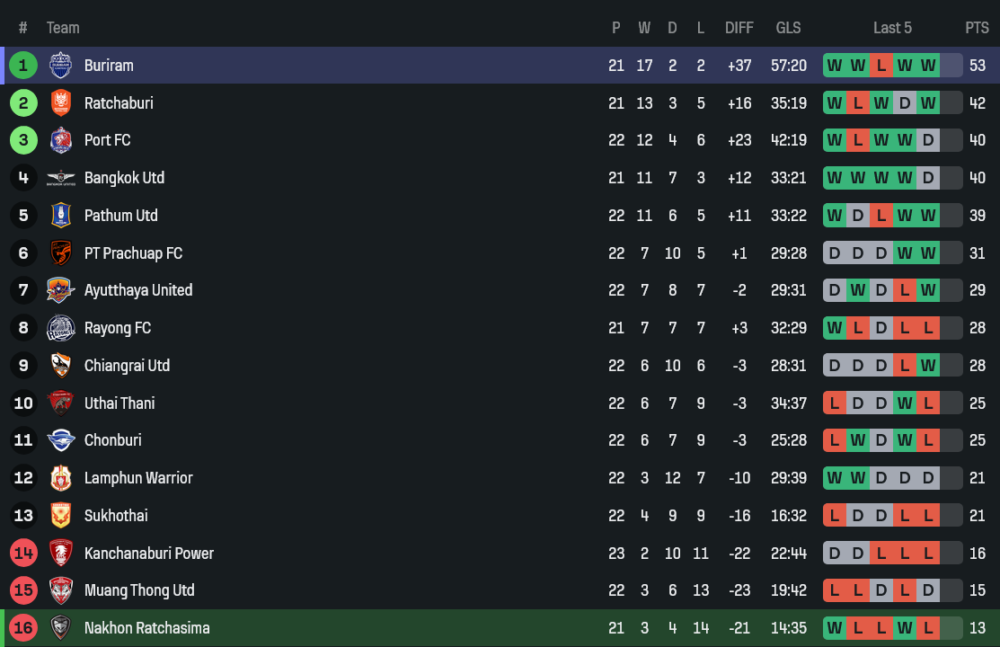1000x647 pixels.
Task: Select the rank 1 position badge
Action: coord(23,65)
